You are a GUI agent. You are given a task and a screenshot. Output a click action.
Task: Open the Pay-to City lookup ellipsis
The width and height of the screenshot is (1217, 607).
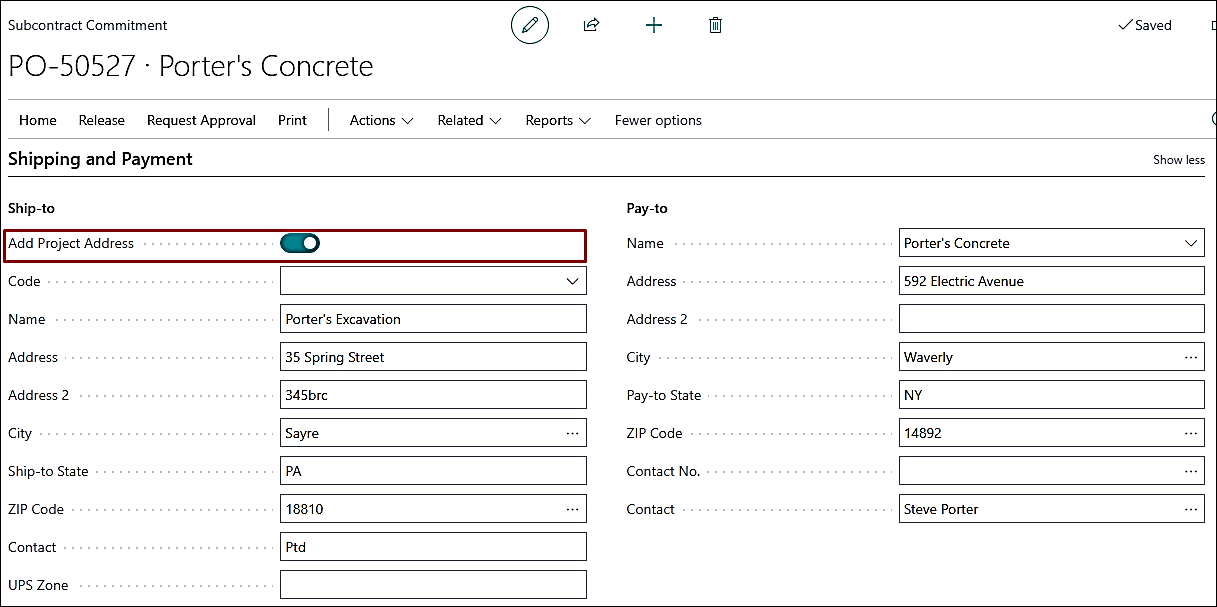pos(1190,357)
